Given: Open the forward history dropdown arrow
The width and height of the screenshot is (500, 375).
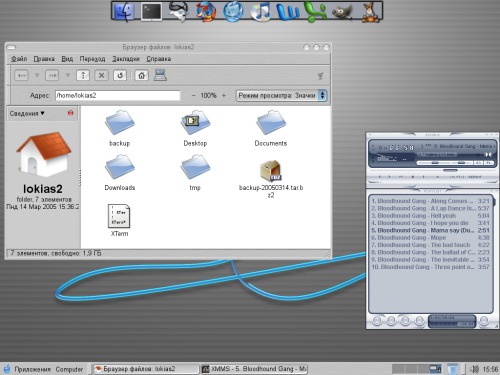Looking at the screenshot, I should (x=68, y=75).
